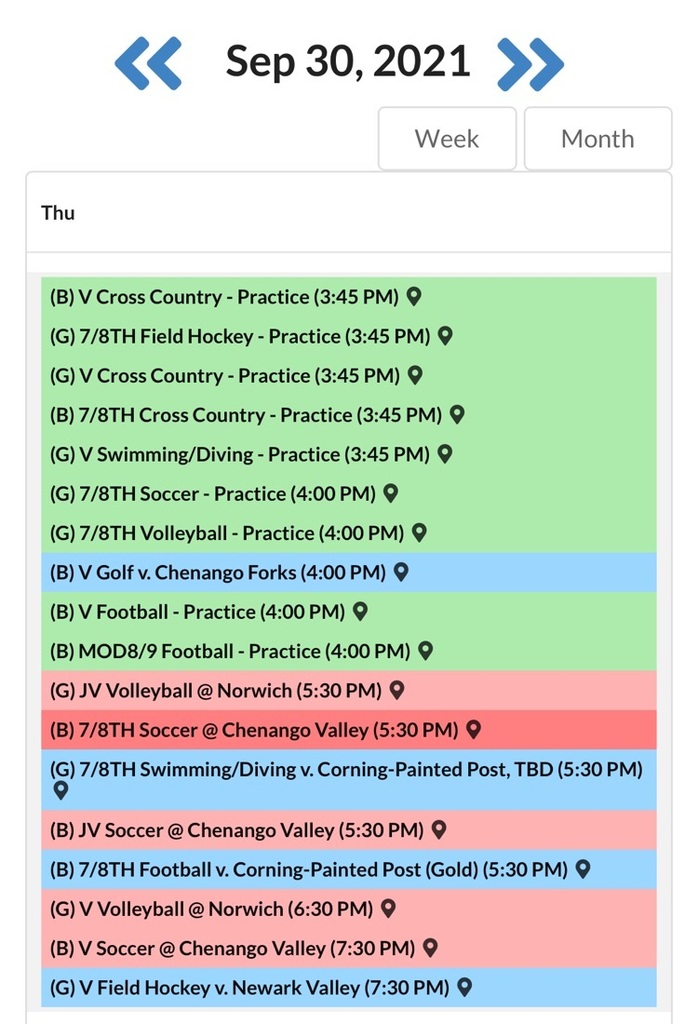698x1024 pixels.
Task: Switch to Month view
Action: 597,138
